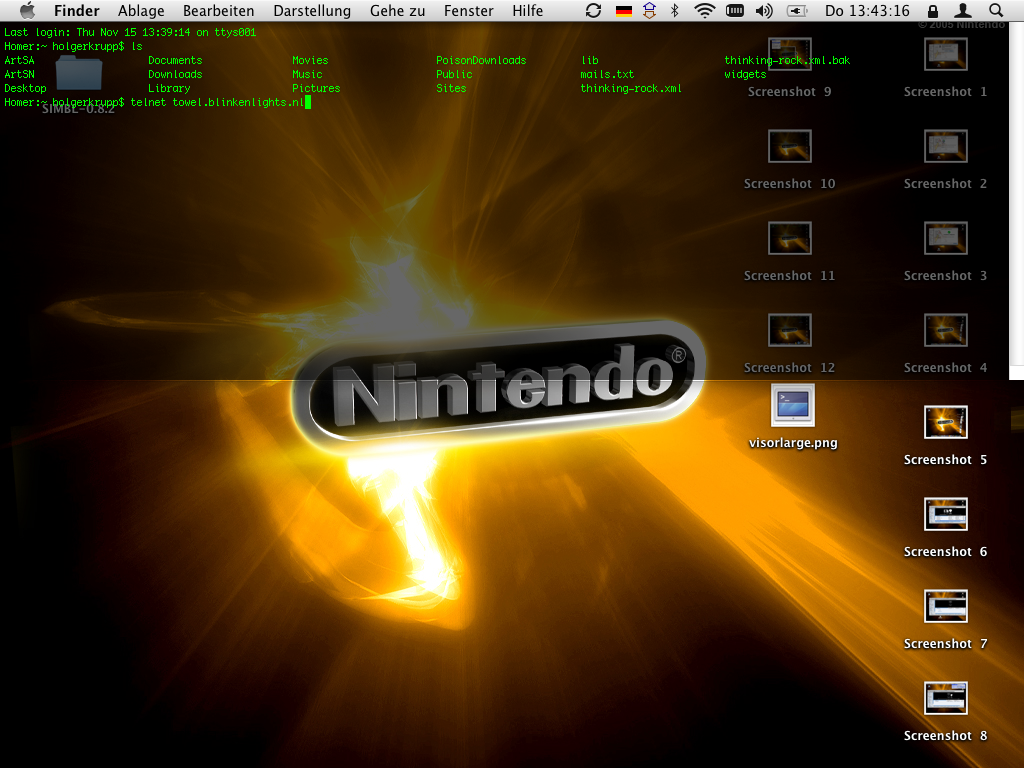Screen dimensions: 1024x768
Task: Click 'thinking-rock.xml' in terminal listing
Action: point(631,88)
